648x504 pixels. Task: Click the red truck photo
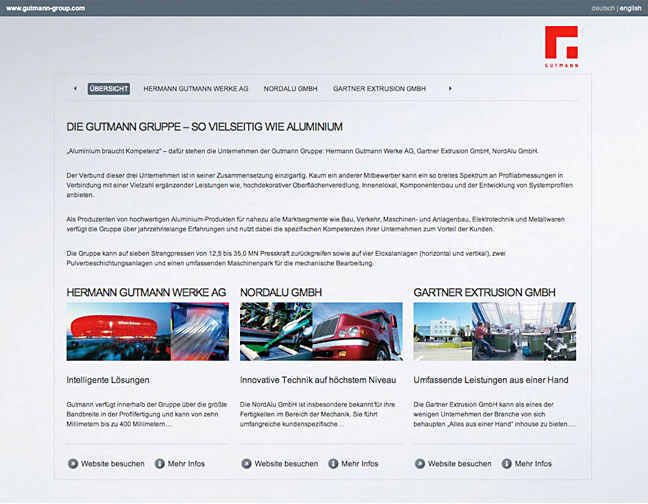point(357,331)
